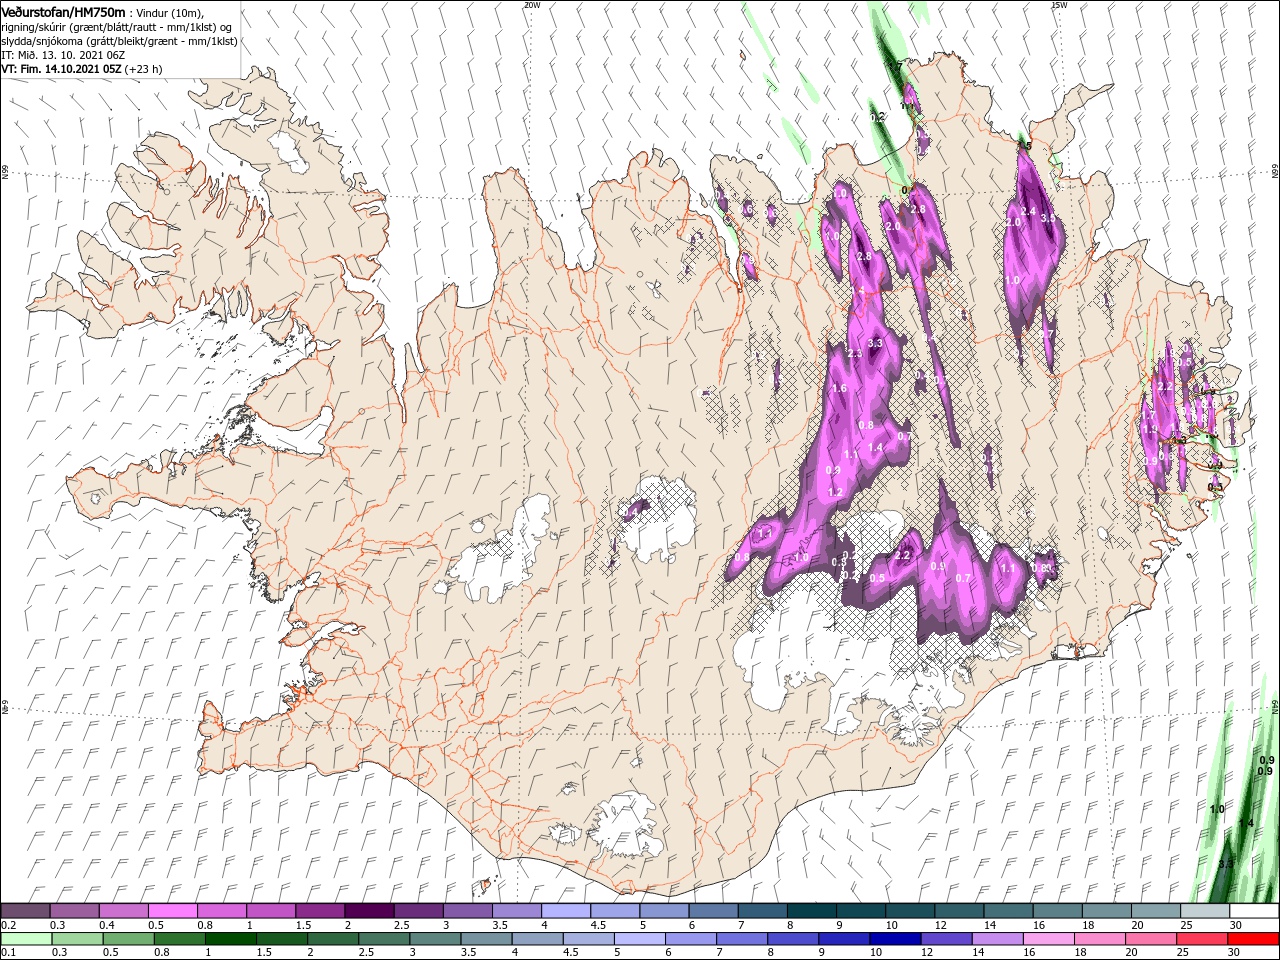Pick the upper-row swatch between 1.5 and 2

(x=320, y=911)
